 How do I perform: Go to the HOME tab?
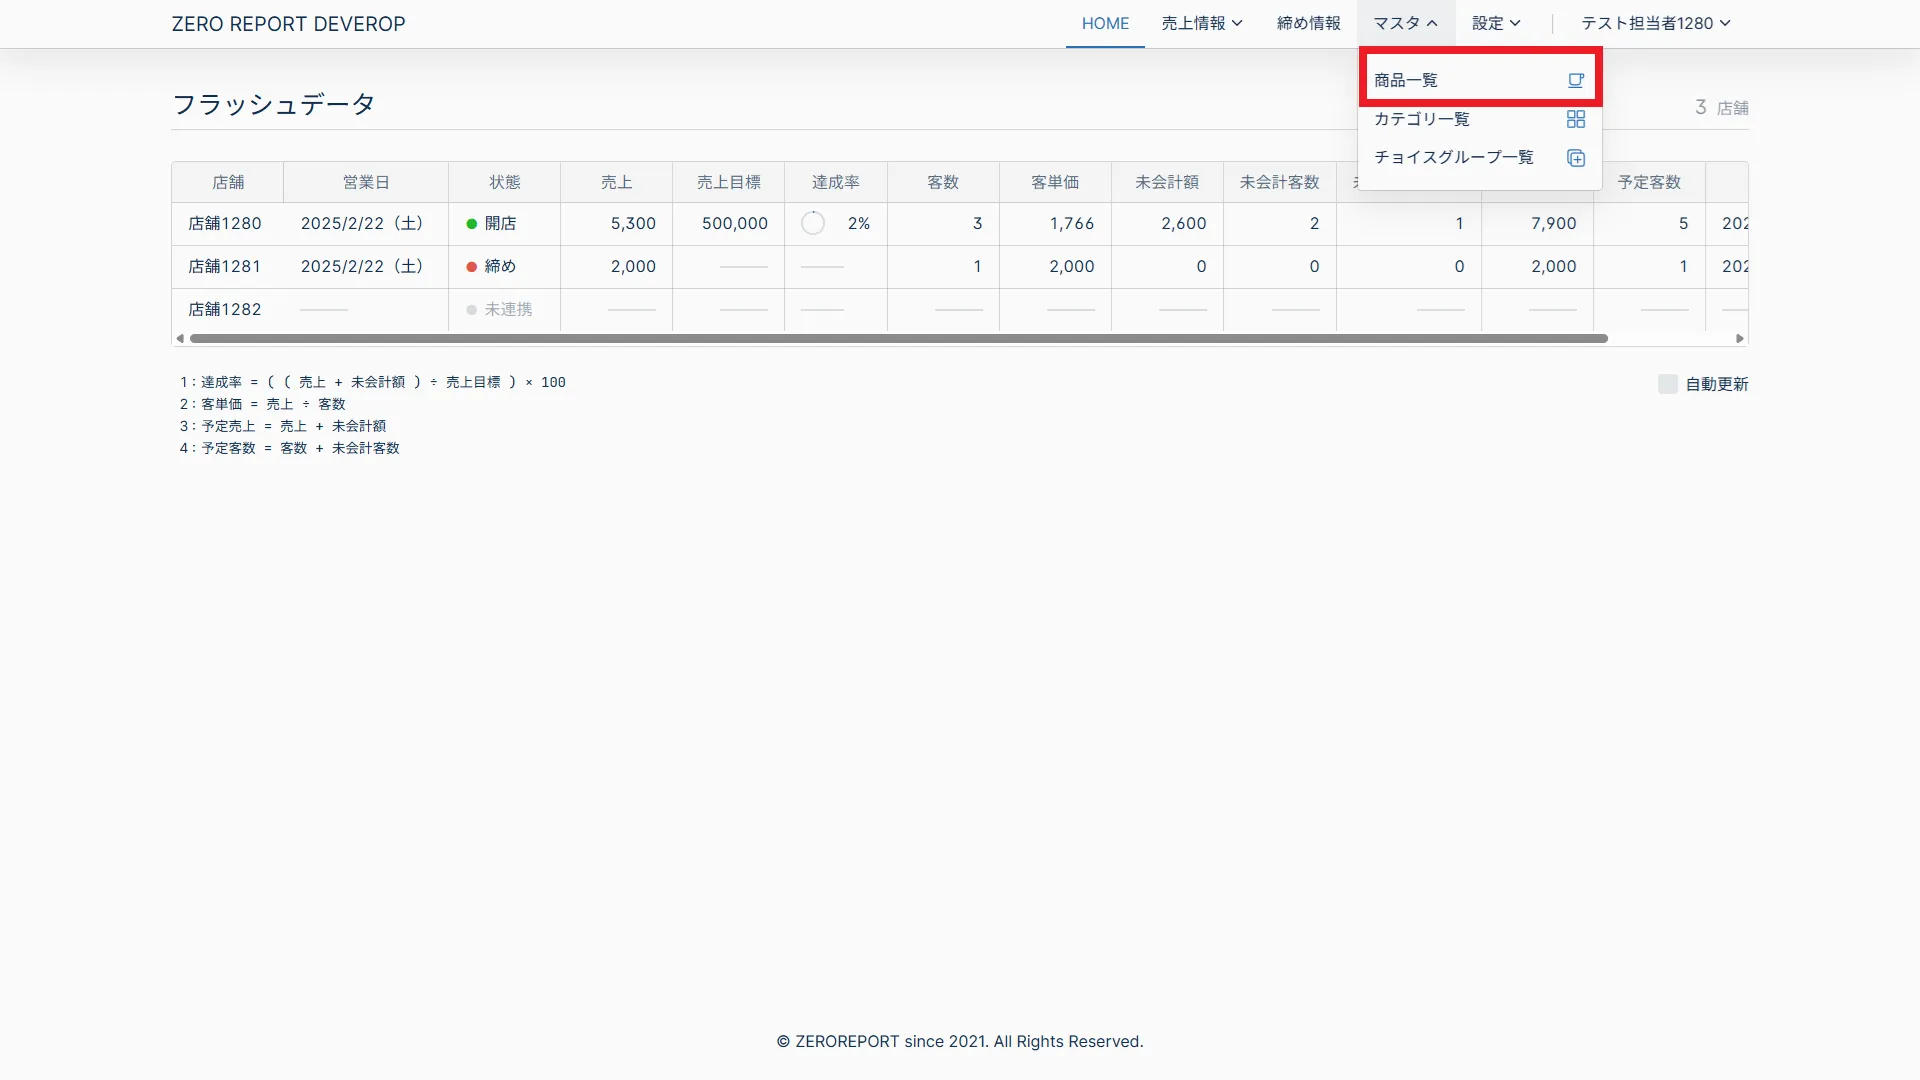pyautogui.click(x=1105, y=23)
